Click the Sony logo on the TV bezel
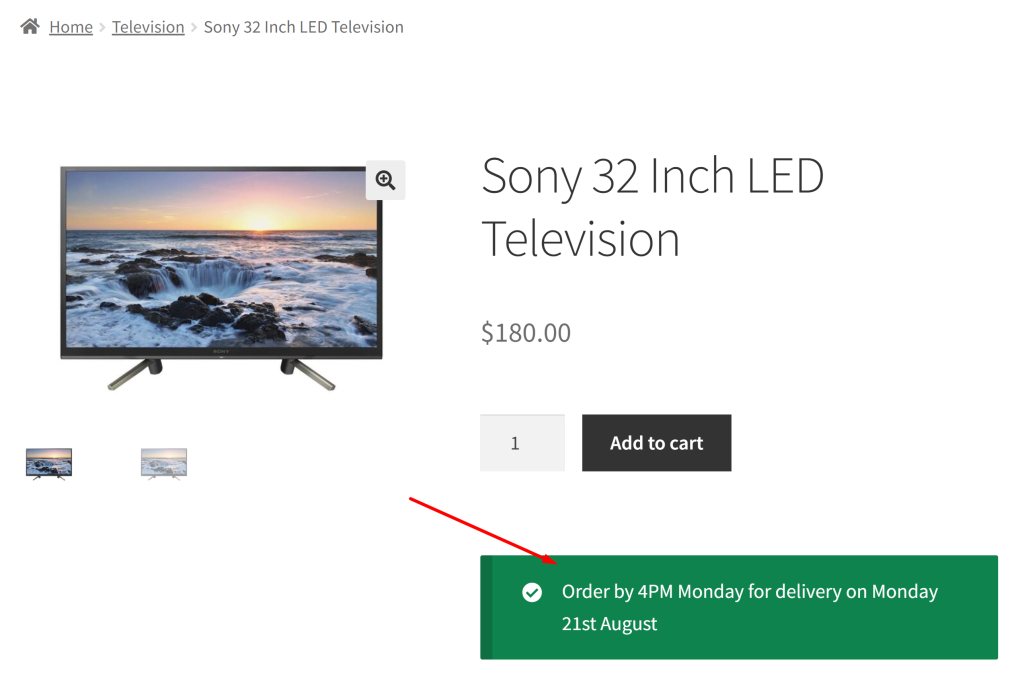Image resolution: width=1024 pixels, height=683 pixels. (221, 352)
